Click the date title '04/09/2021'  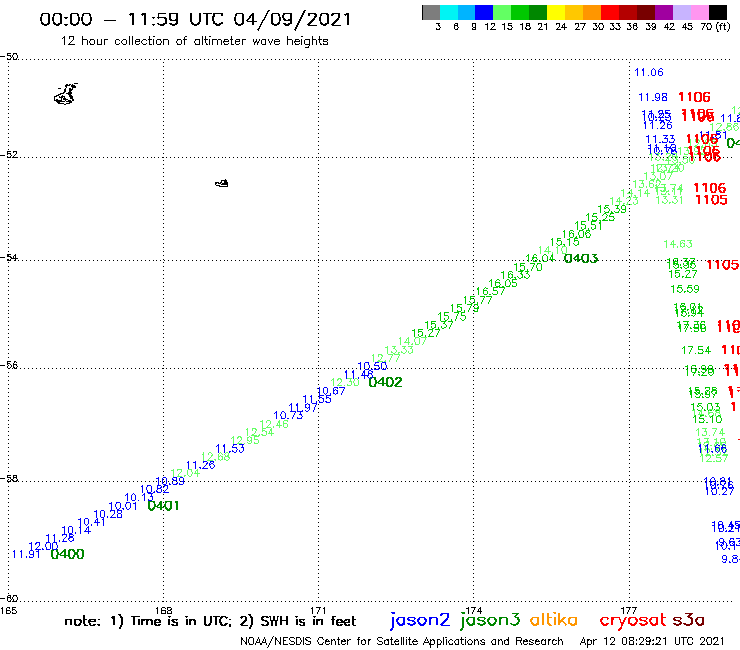(292, 20)
